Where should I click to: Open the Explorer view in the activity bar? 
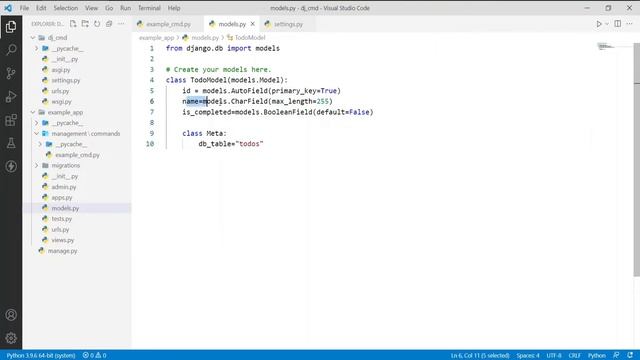11,27
